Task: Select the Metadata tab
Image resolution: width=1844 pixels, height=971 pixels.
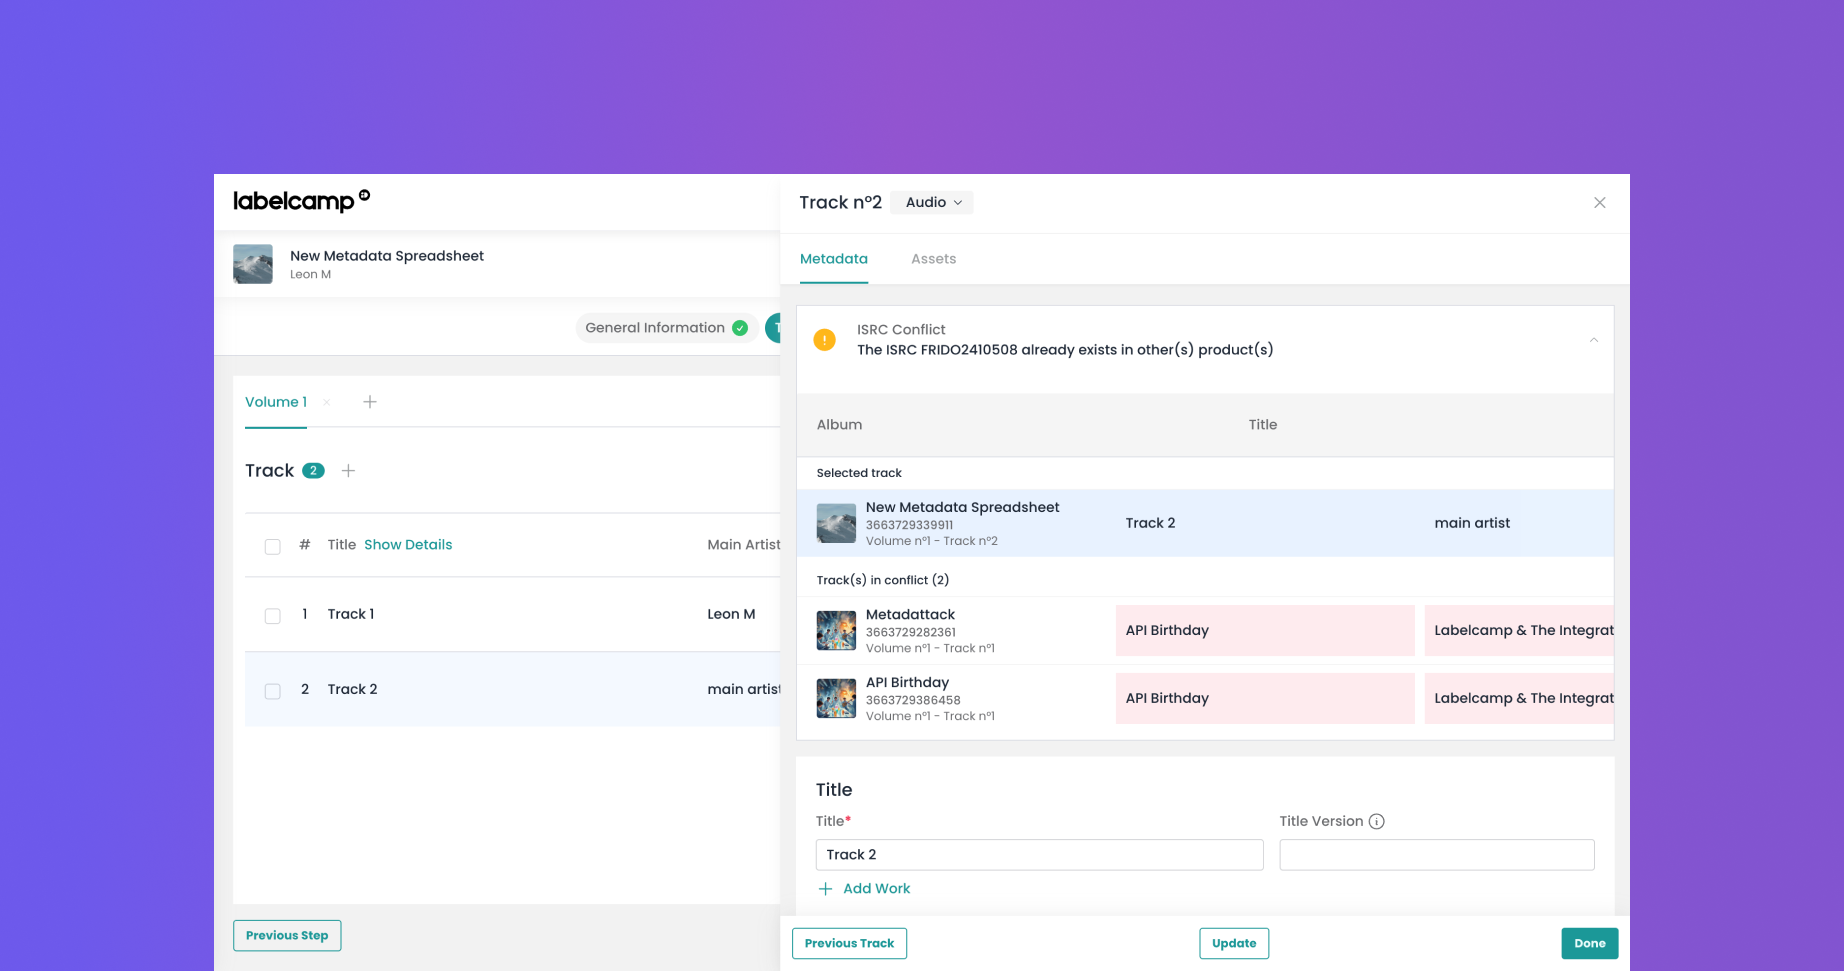Action: click(x=833, y=259)
